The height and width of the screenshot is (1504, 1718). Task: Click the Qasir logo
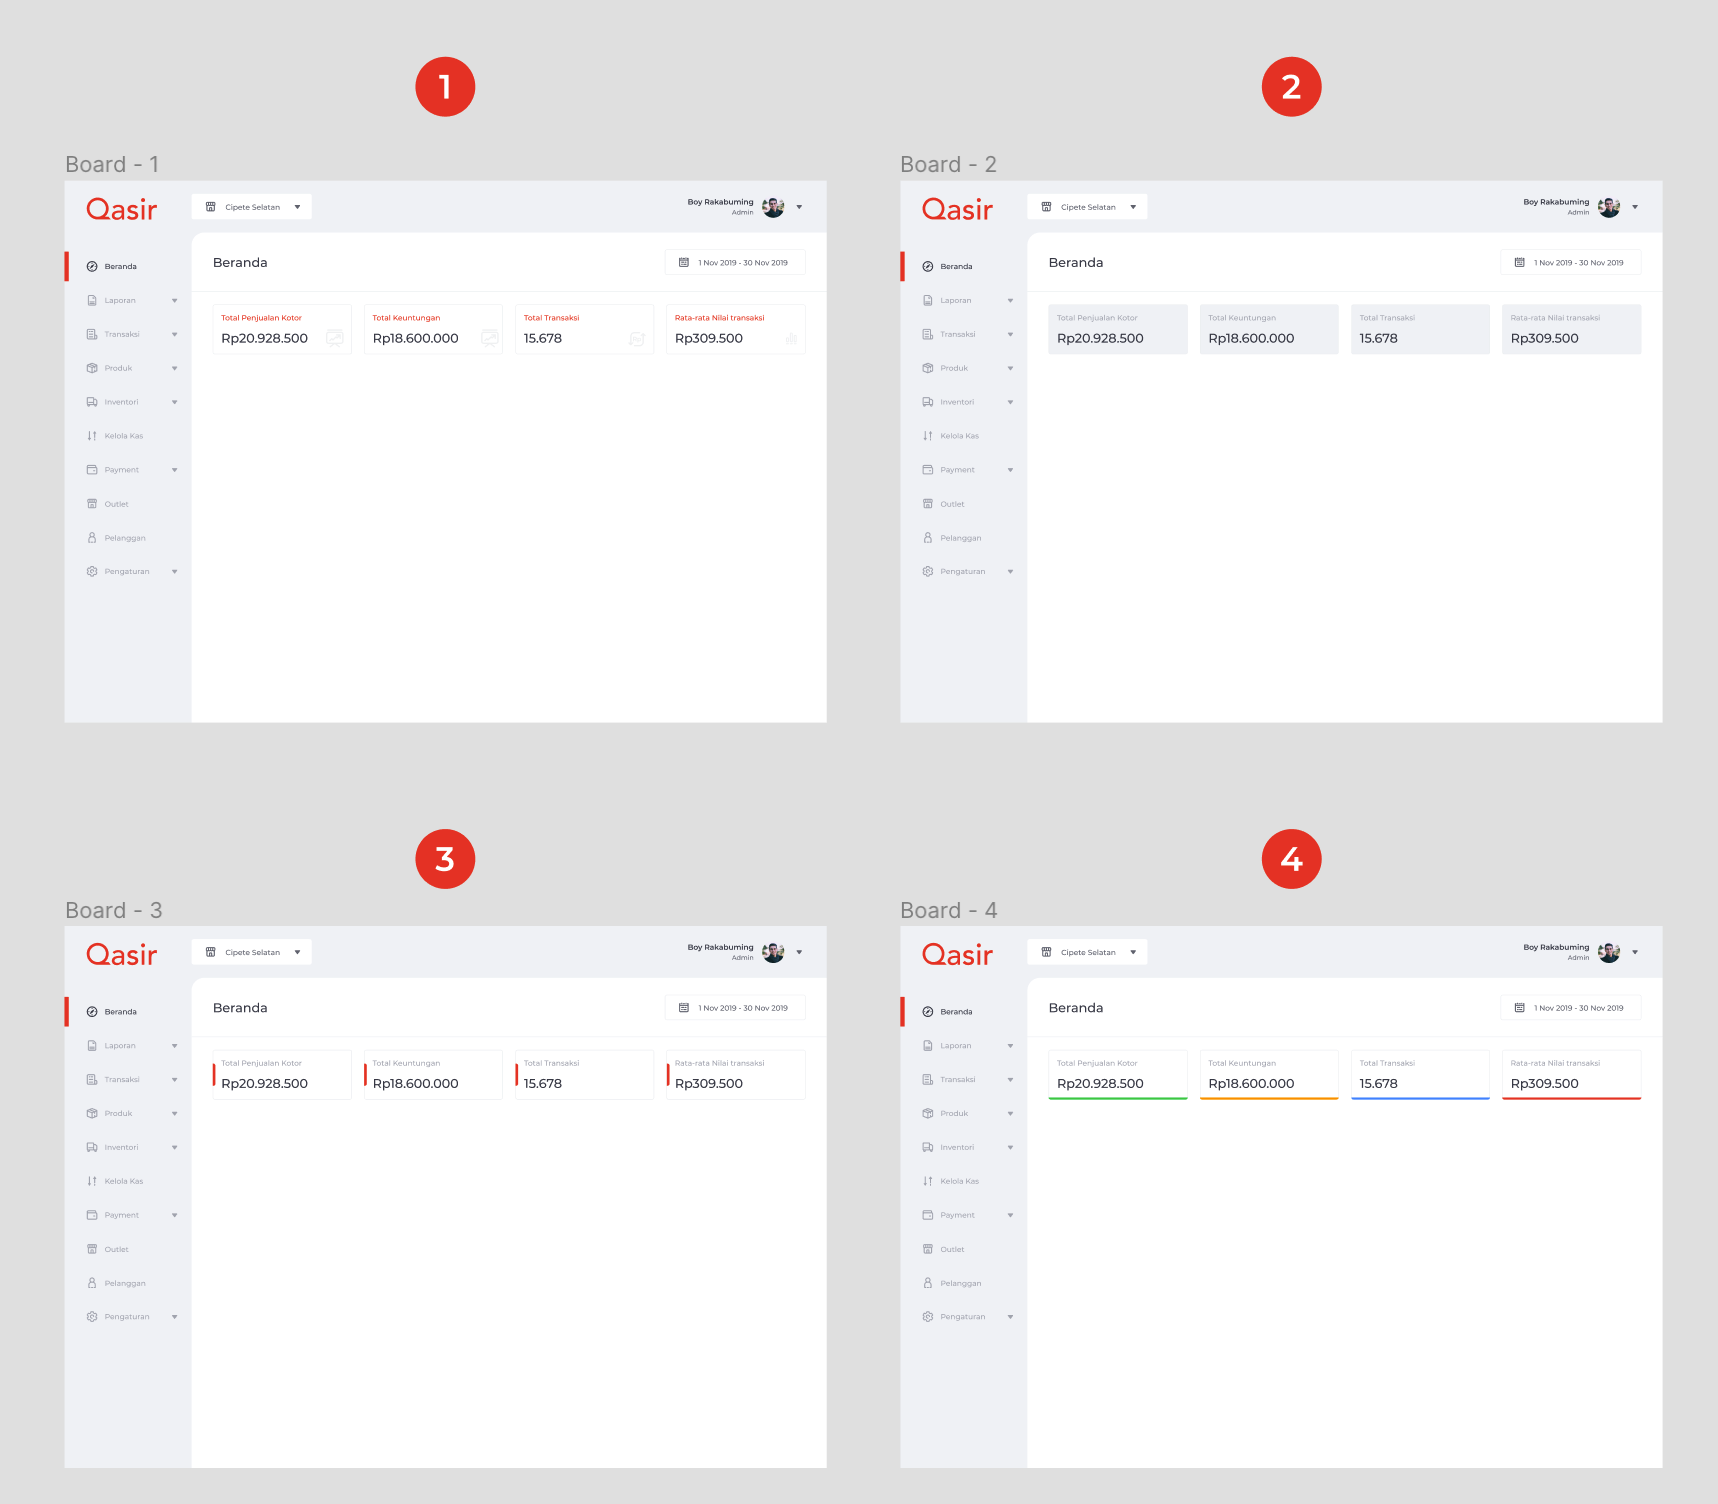pos(121,210)
